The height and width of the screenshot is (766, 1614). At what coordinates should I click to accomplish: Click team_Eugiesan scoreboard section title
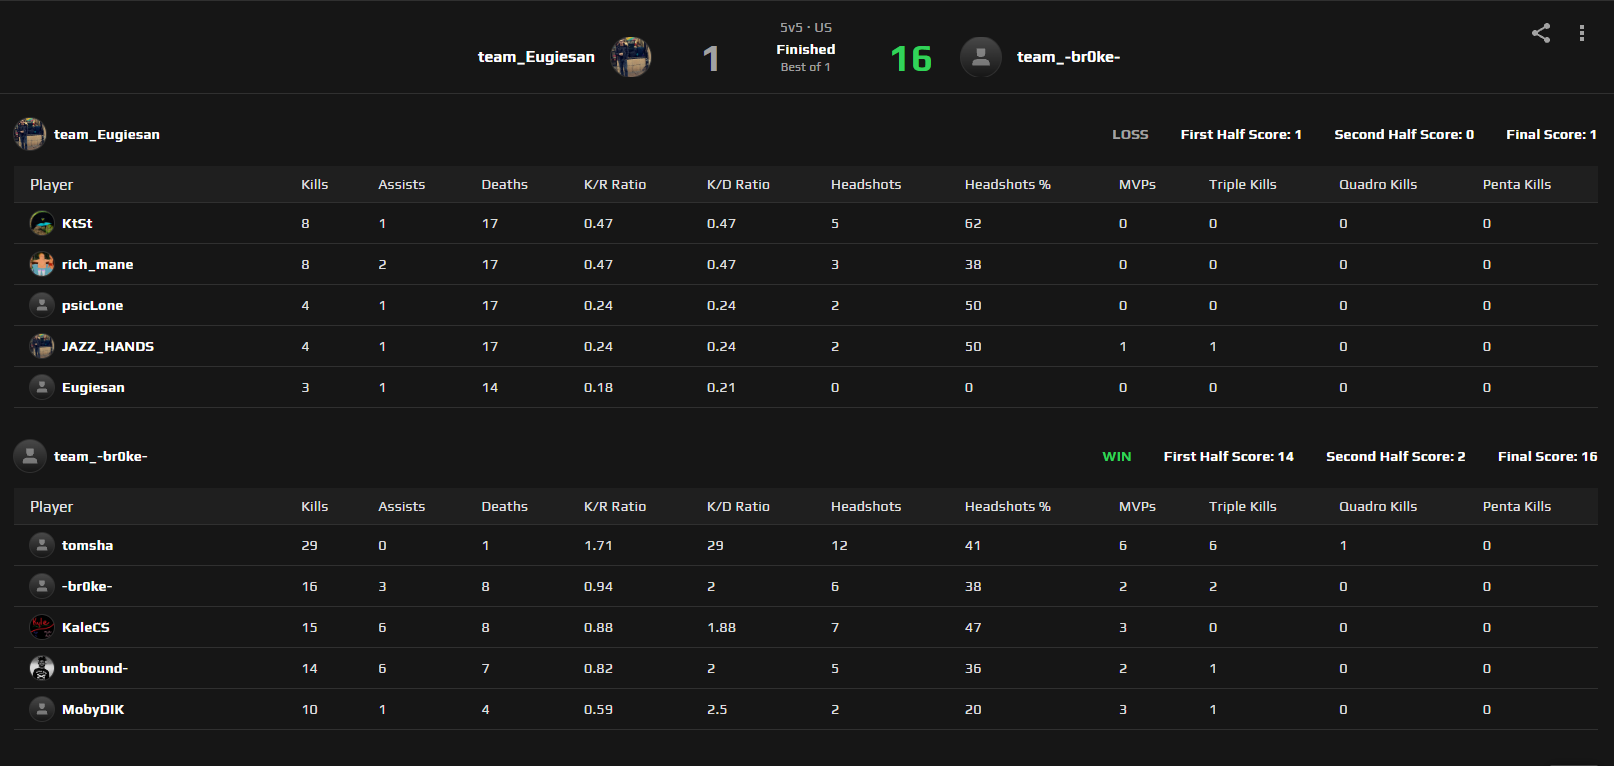click(107, 134)
